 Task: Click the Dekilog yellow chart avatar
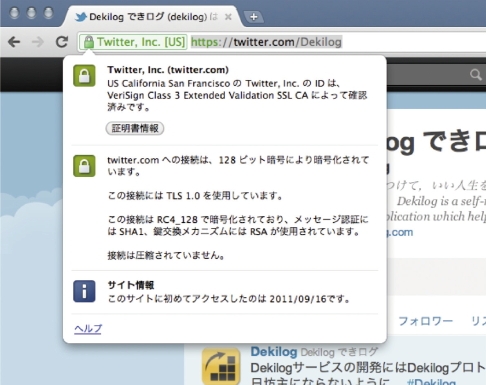(221, 366)
